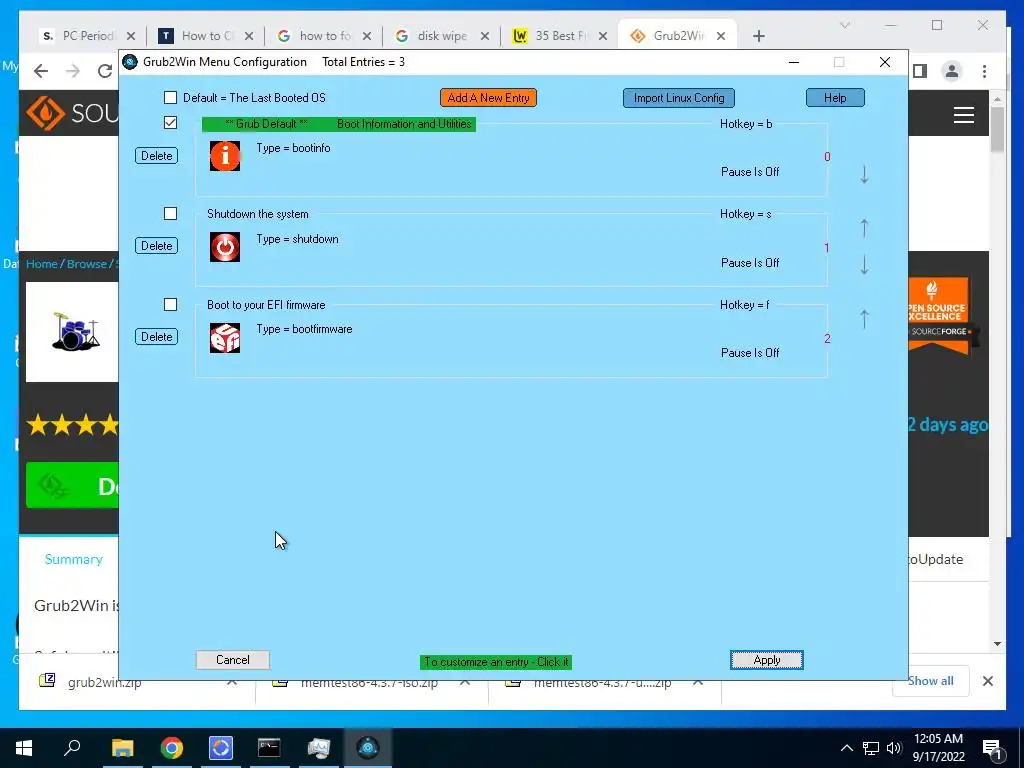
Task: Open volume control in system tray
Action: pos(894,748)
